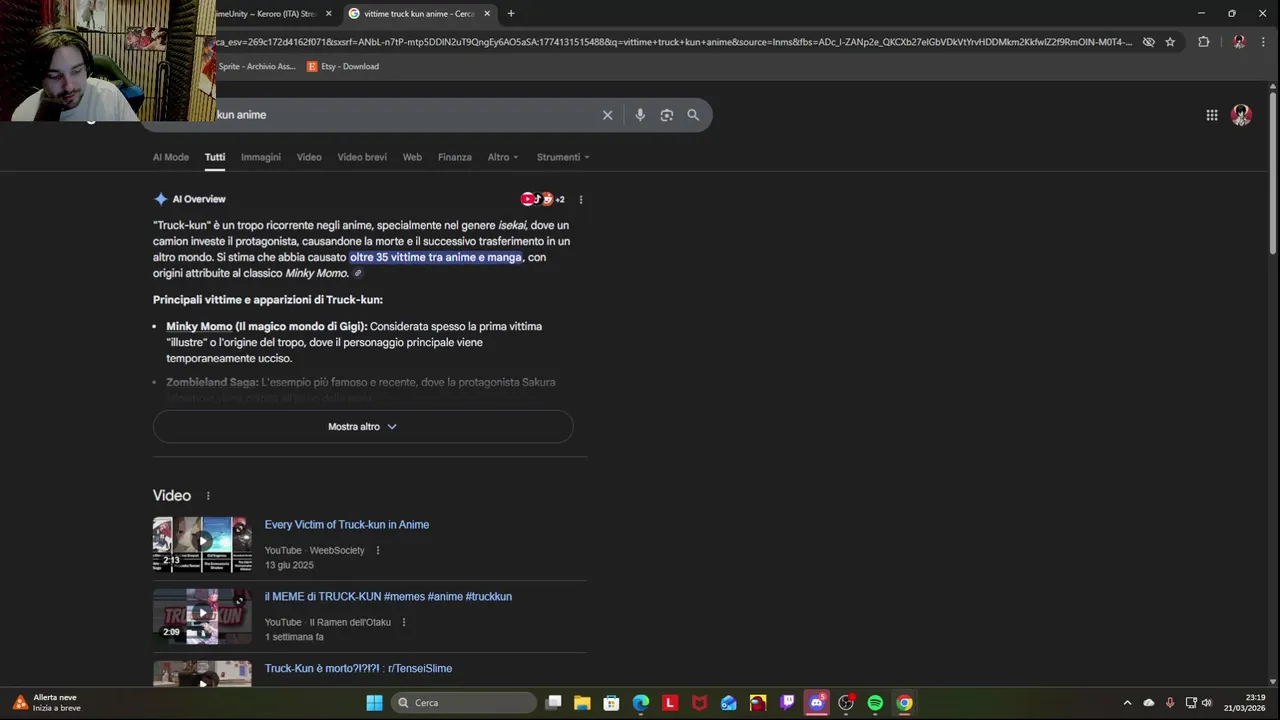Click inside the Google search input field
This screenshot has width=1280, height=720.
tap(400, 115)
